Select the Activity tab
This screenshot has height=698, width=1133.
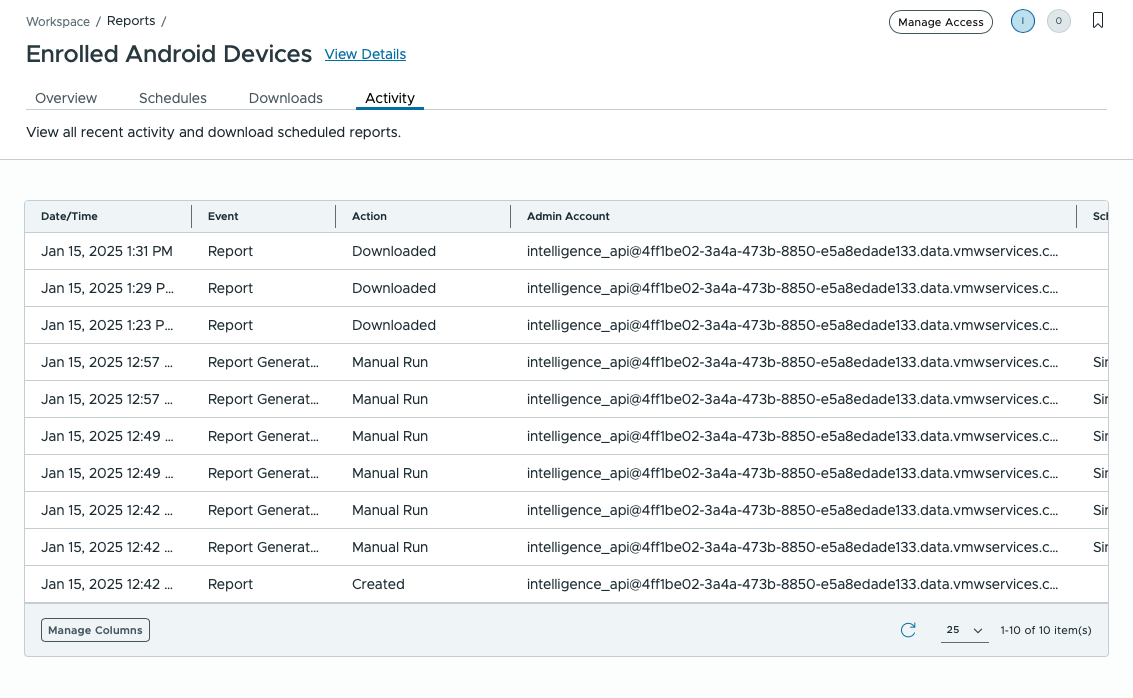coord(389,98)
